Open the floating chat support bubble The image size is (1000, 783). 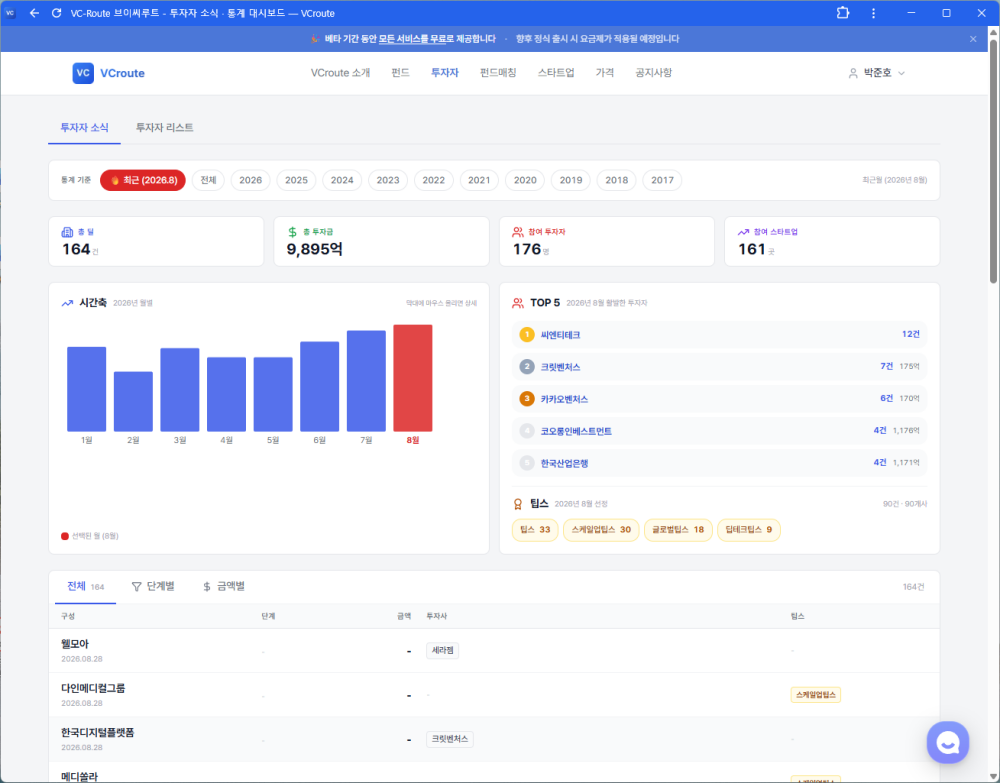(x=948, y=742)
